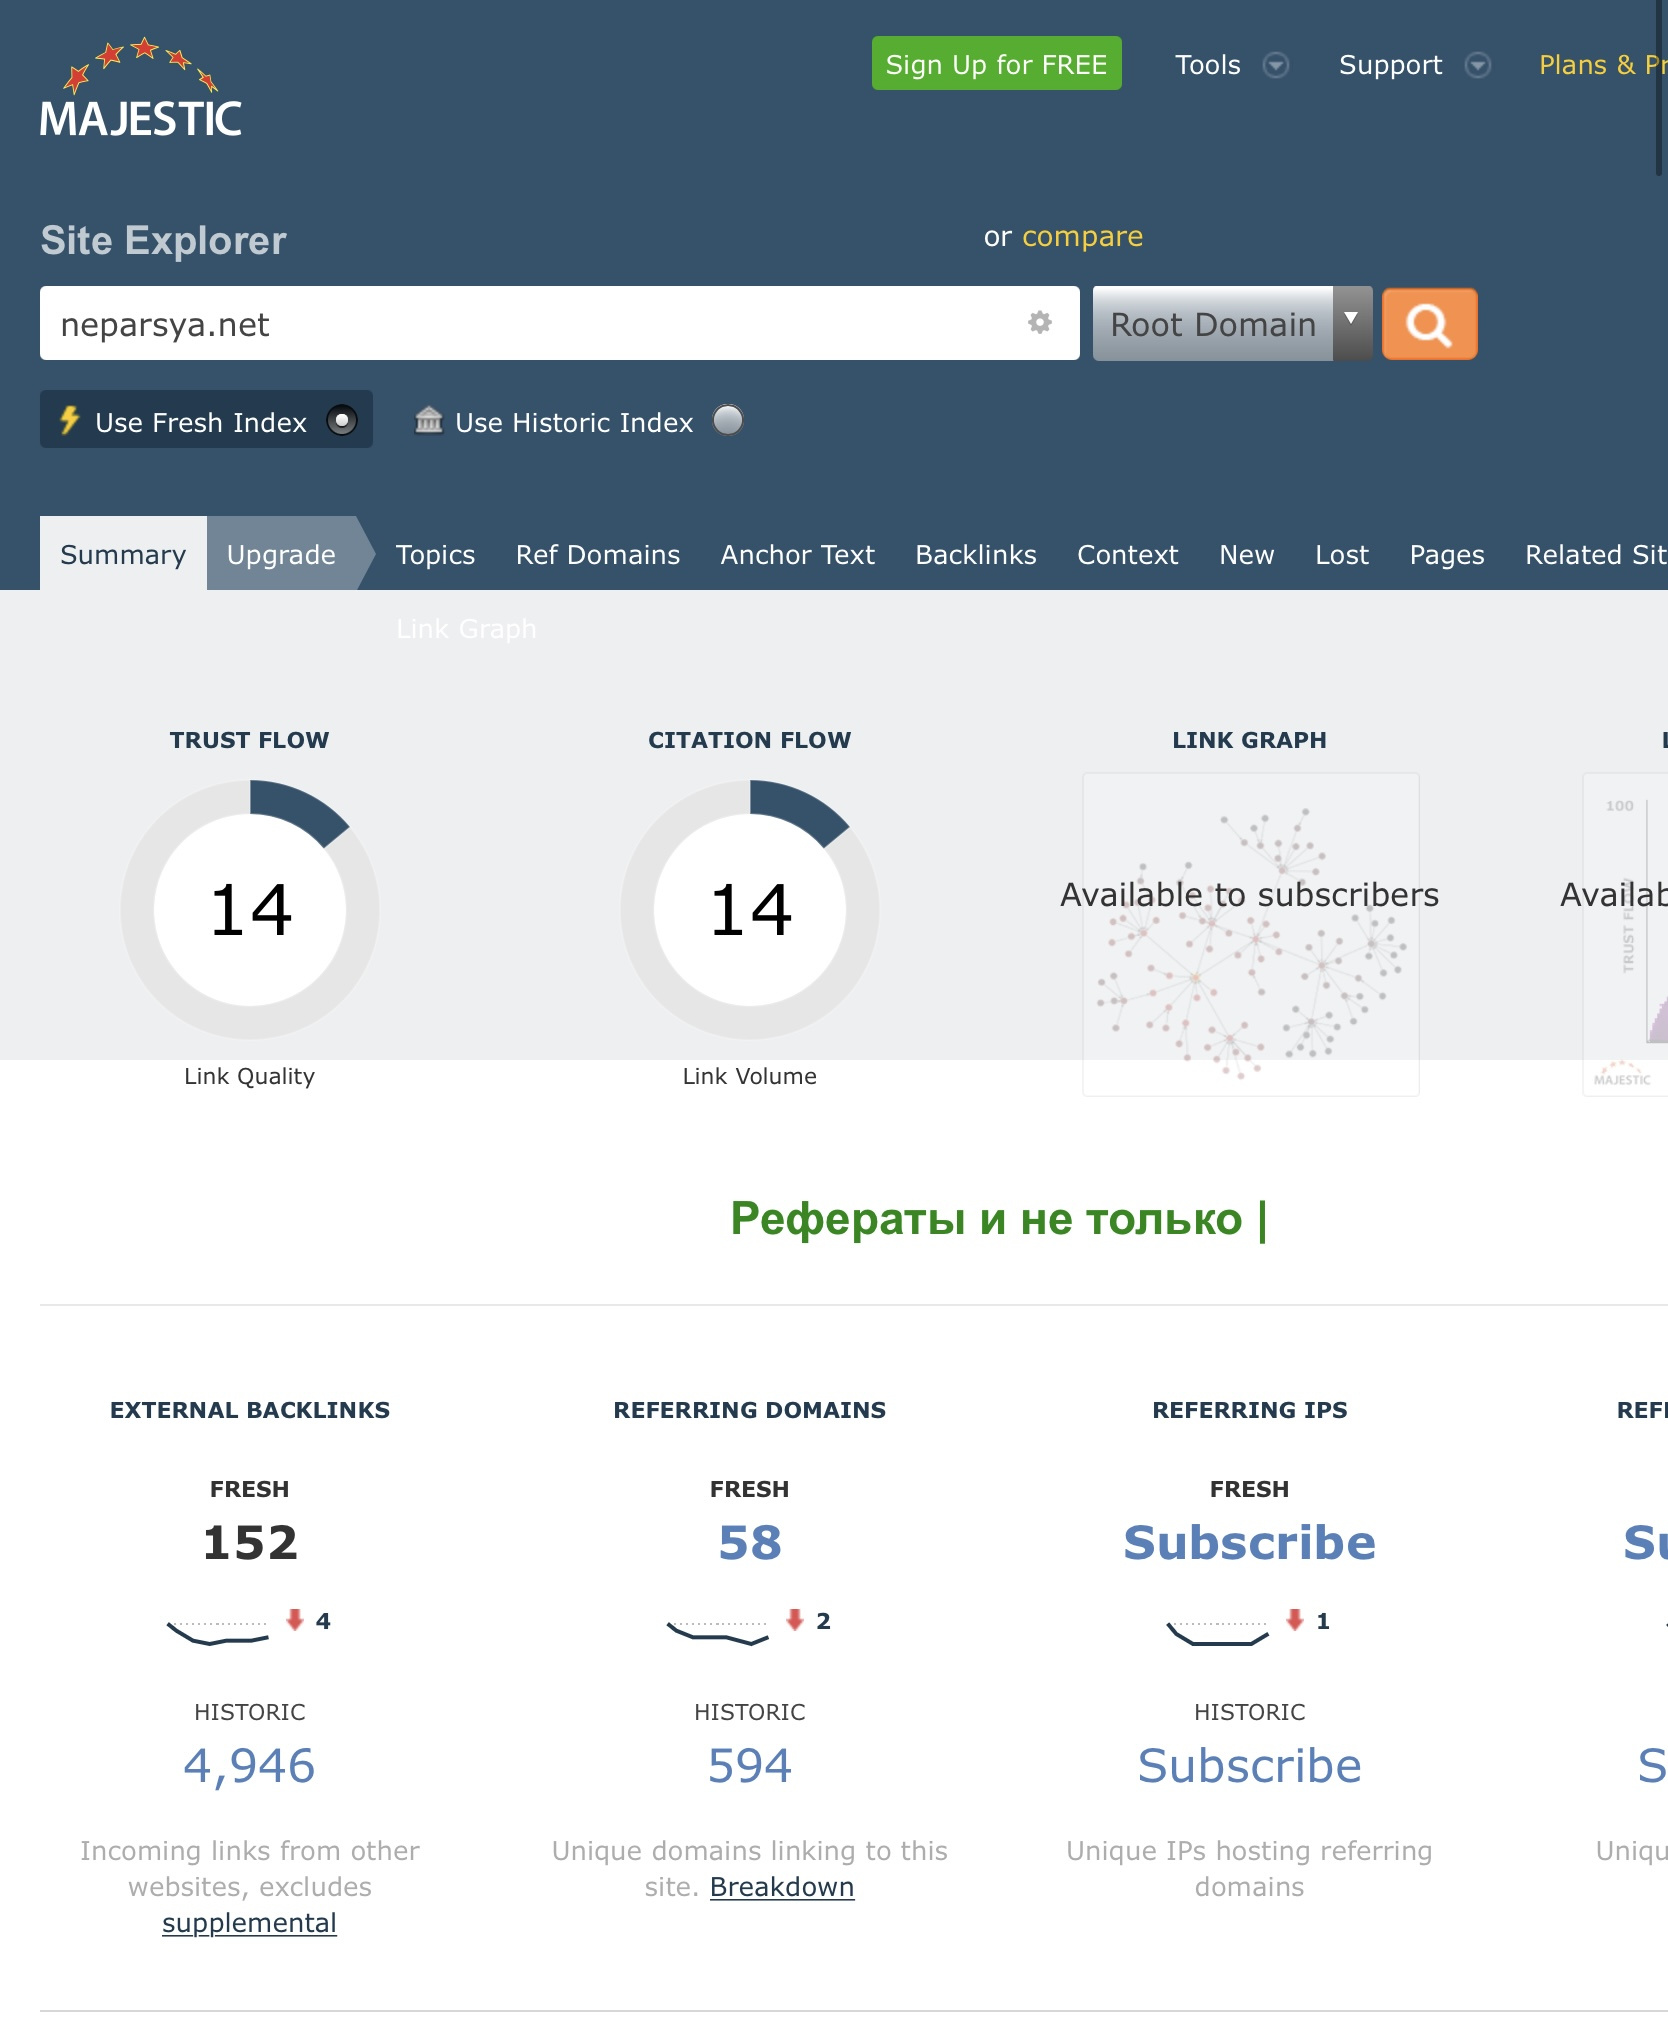Open the Backlinks tab
The height and width of the screenshot is (2037, 1668).
[x=976, y=554]
